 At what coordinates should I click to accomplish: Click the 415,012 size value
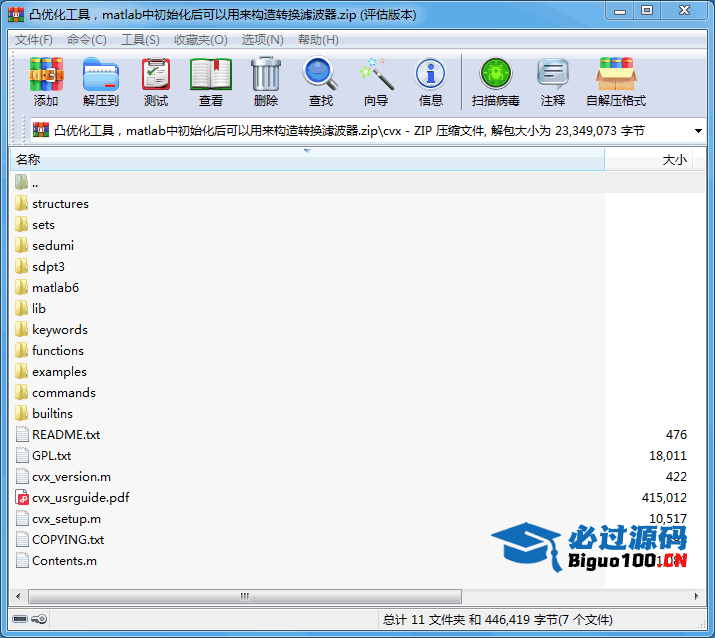point(664,498)
